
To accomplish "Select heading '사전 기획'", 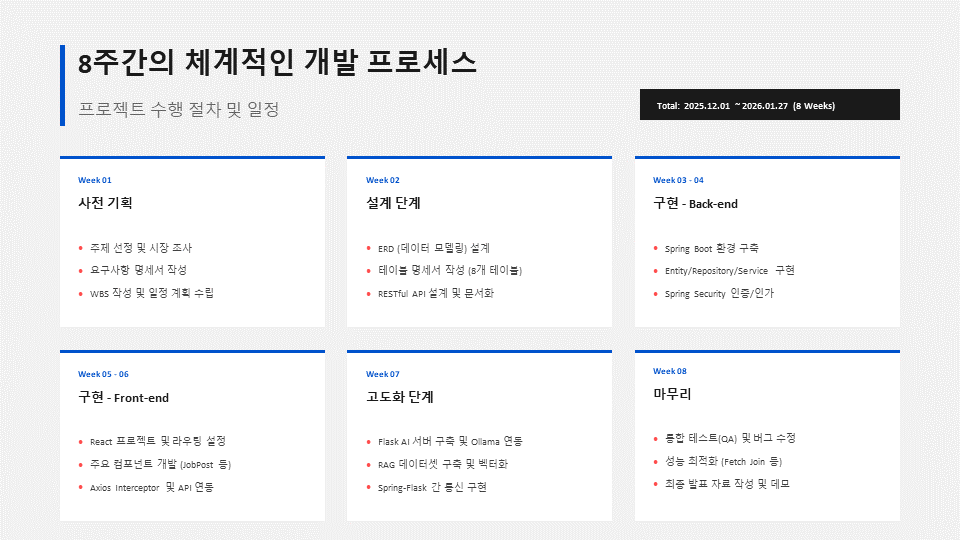I will pyautogui.click(x=105, y=203).
